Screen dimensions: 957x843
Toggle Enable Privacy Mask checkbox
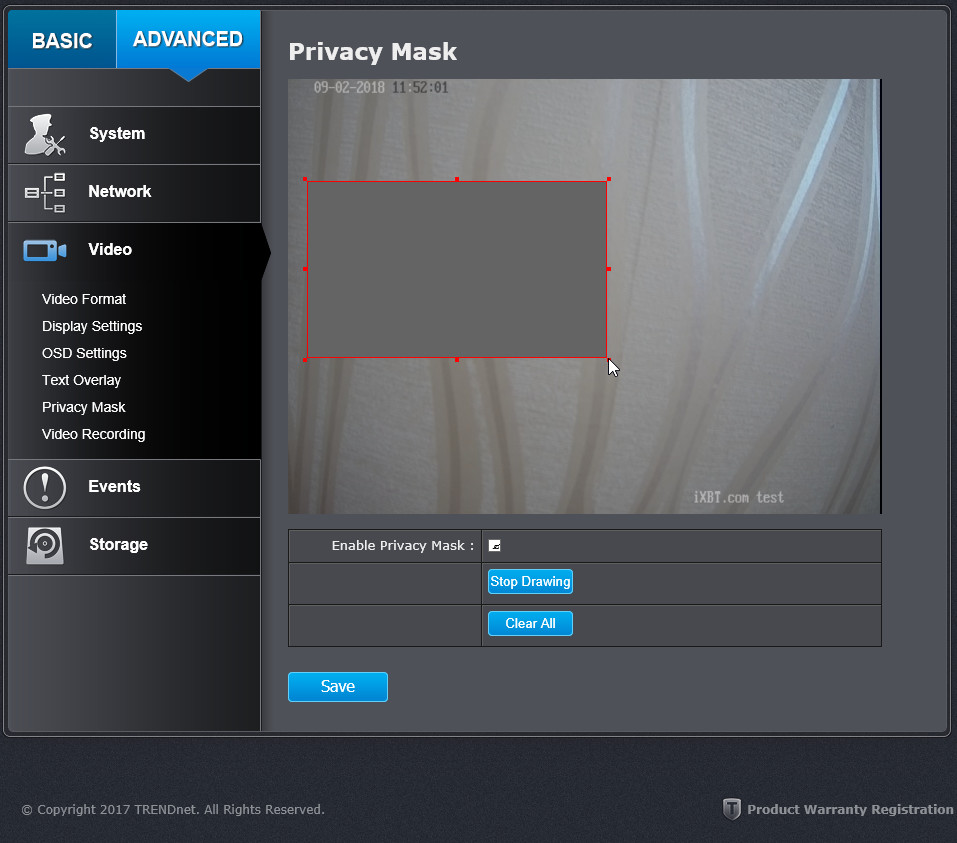(494, 546)
